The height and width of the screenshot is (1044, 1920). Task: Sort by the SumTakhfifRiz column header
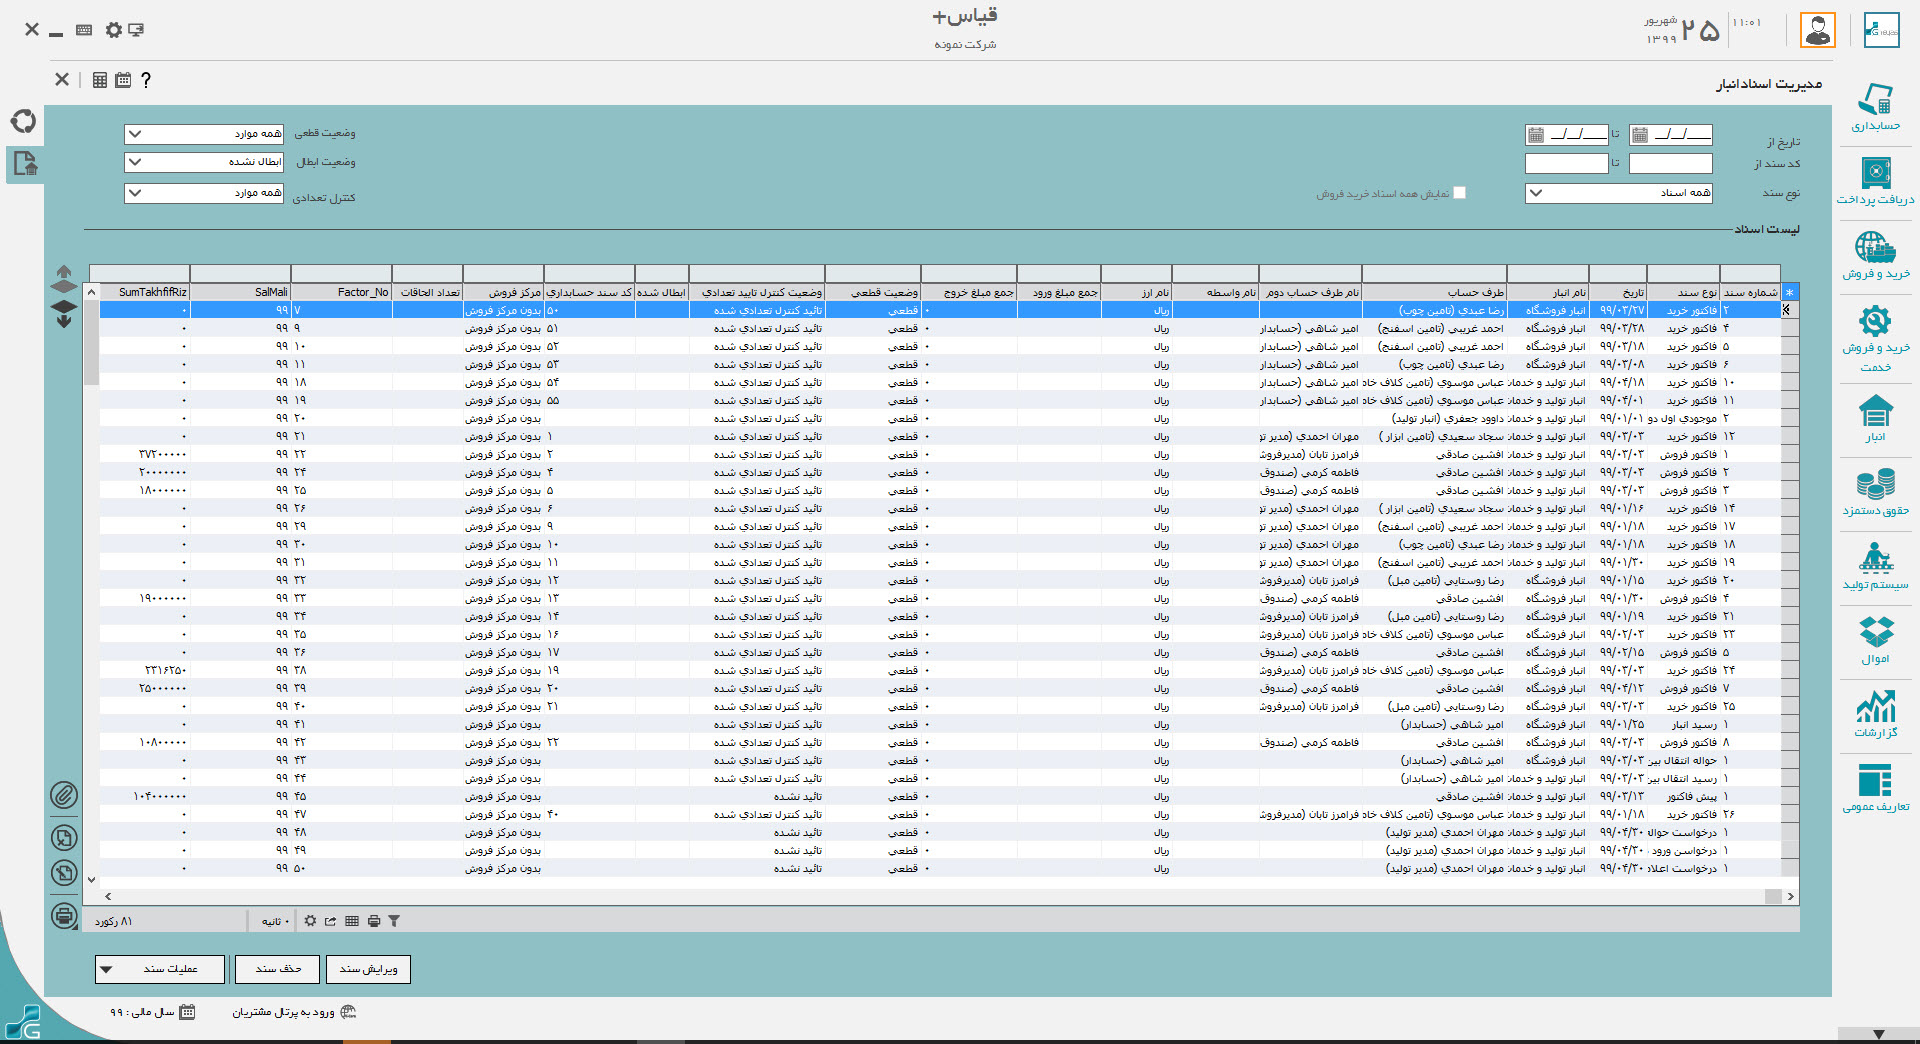pyautogui.click(x=139, y=292)
